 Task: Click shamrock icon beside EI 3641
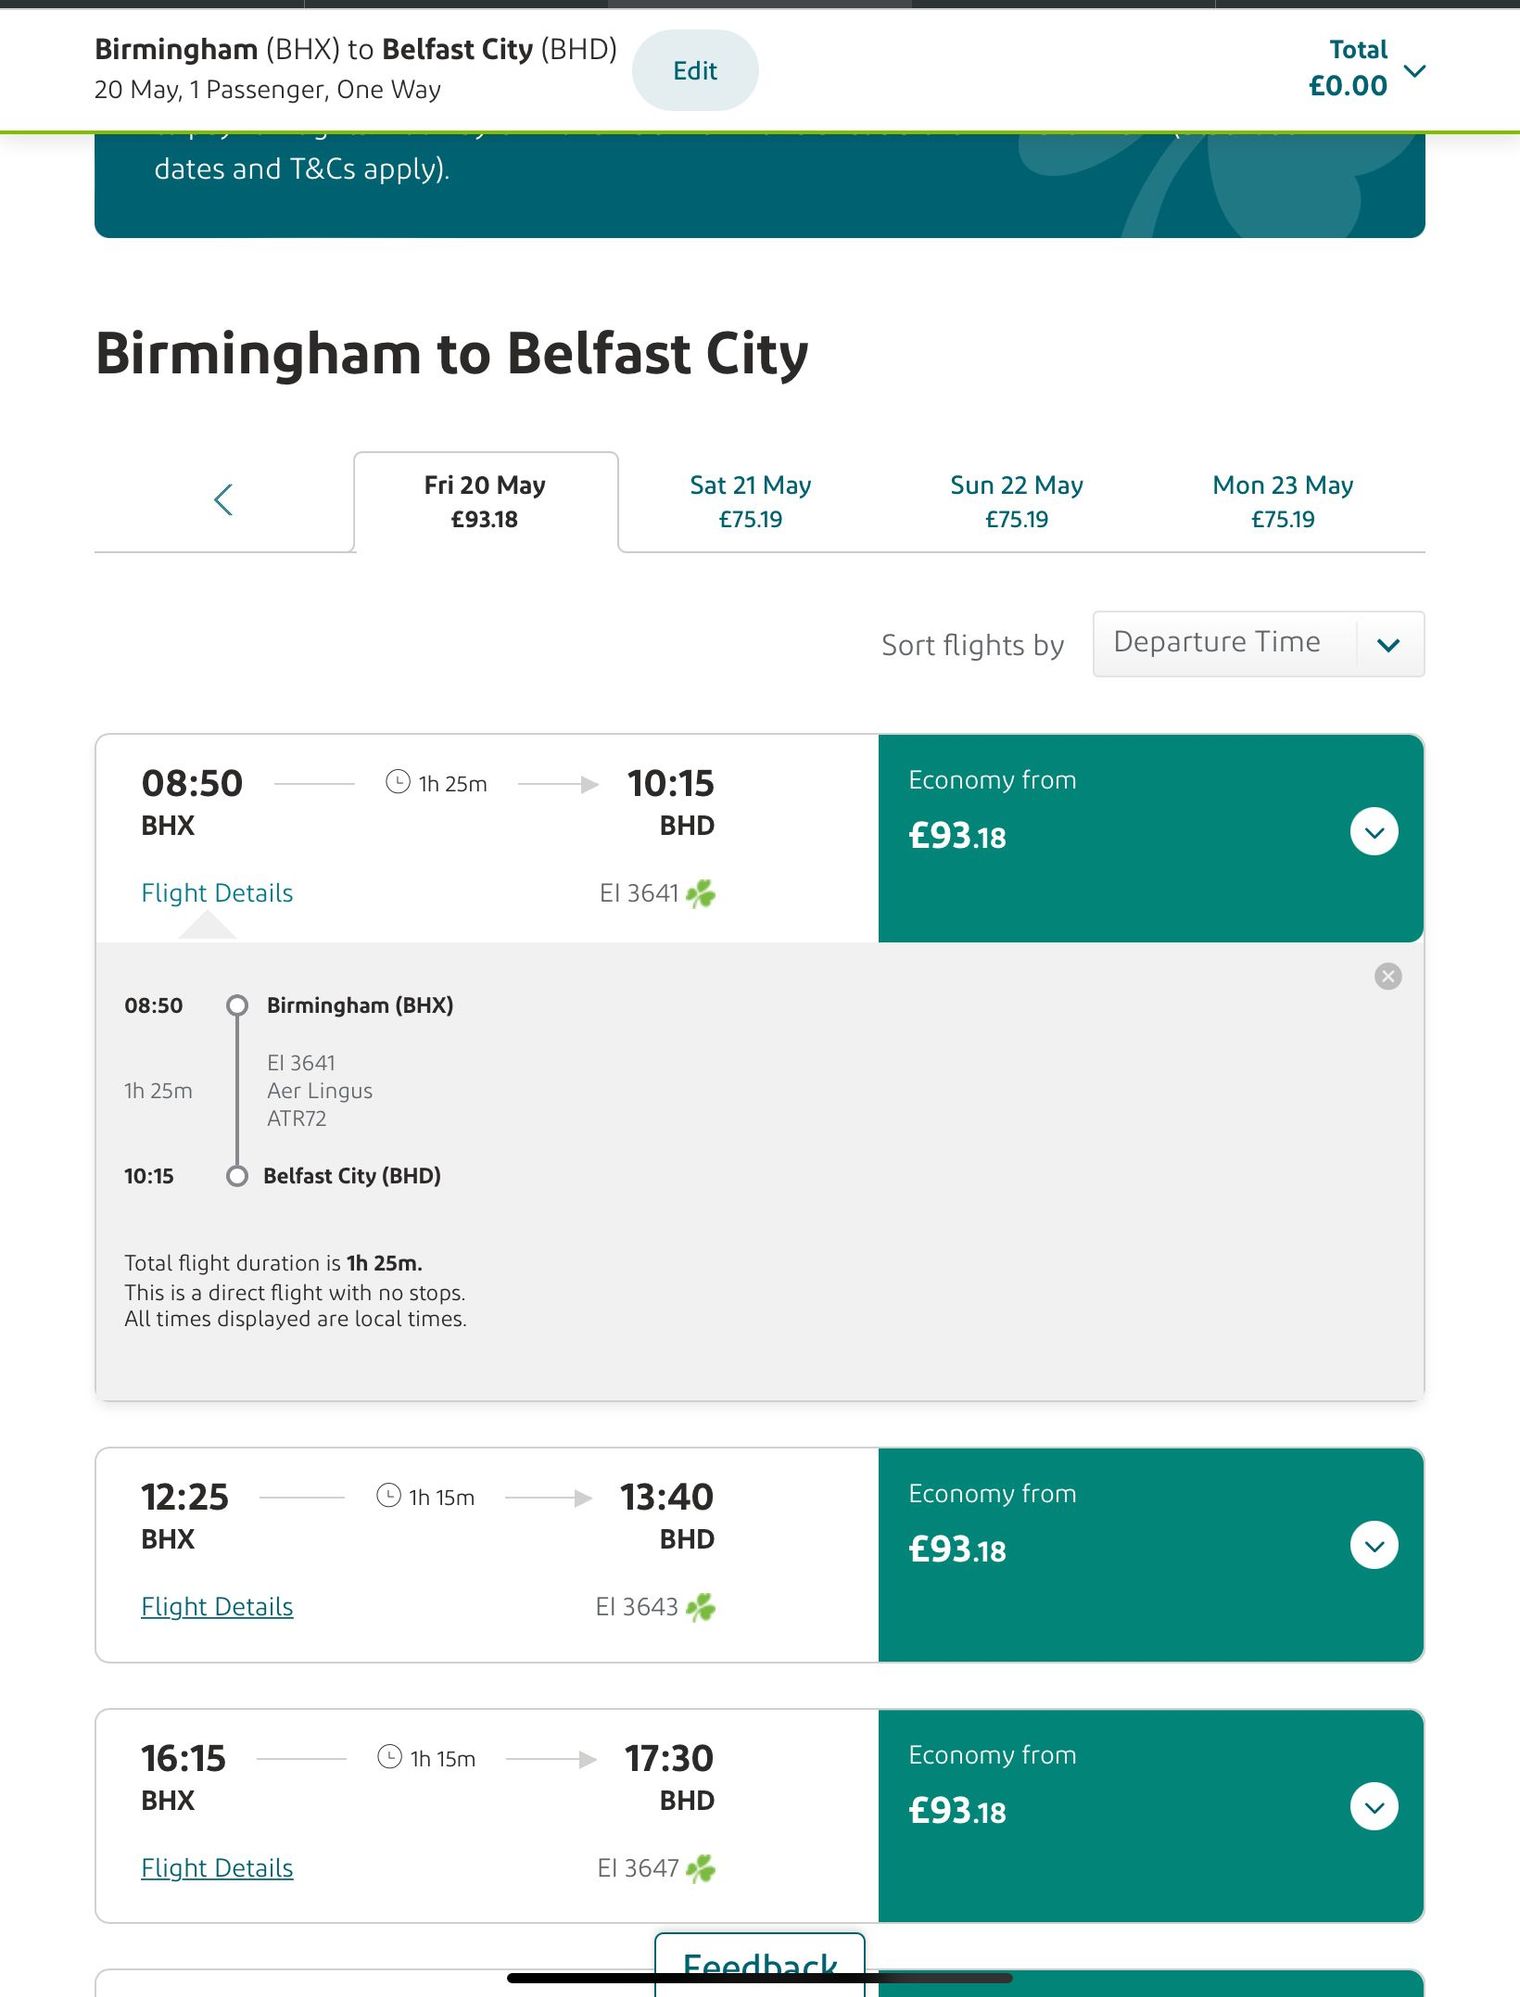tap(701, 893)
